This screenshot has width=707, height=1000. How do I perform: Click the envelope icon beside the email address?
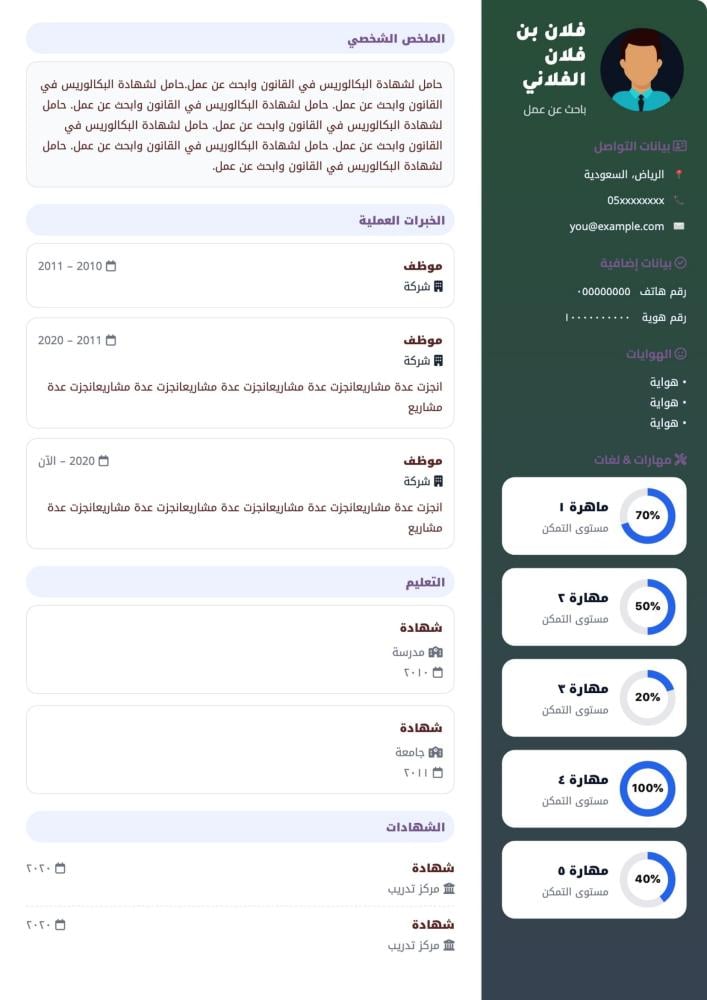tap(679, 226)
